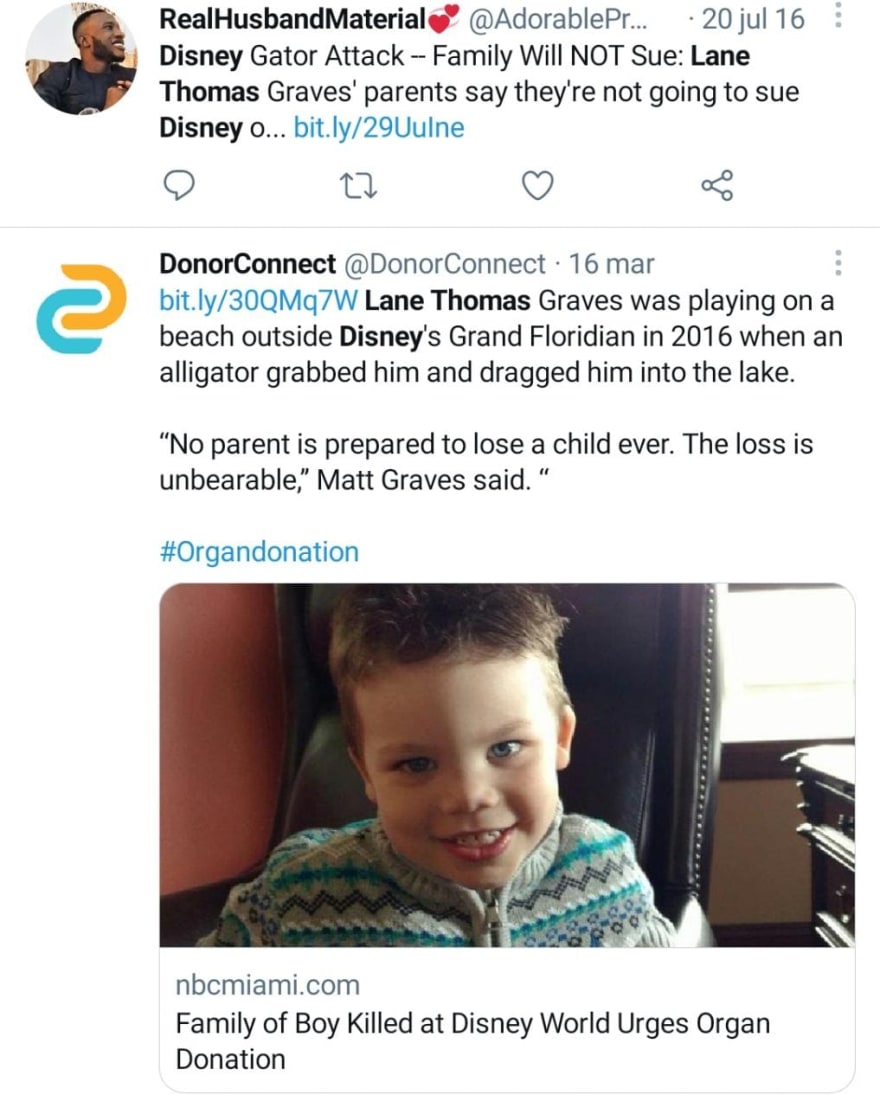Screen dimensions: 880x1108
Task: View RealHusbandMaterial profile picture
Action: click(80, 58)
